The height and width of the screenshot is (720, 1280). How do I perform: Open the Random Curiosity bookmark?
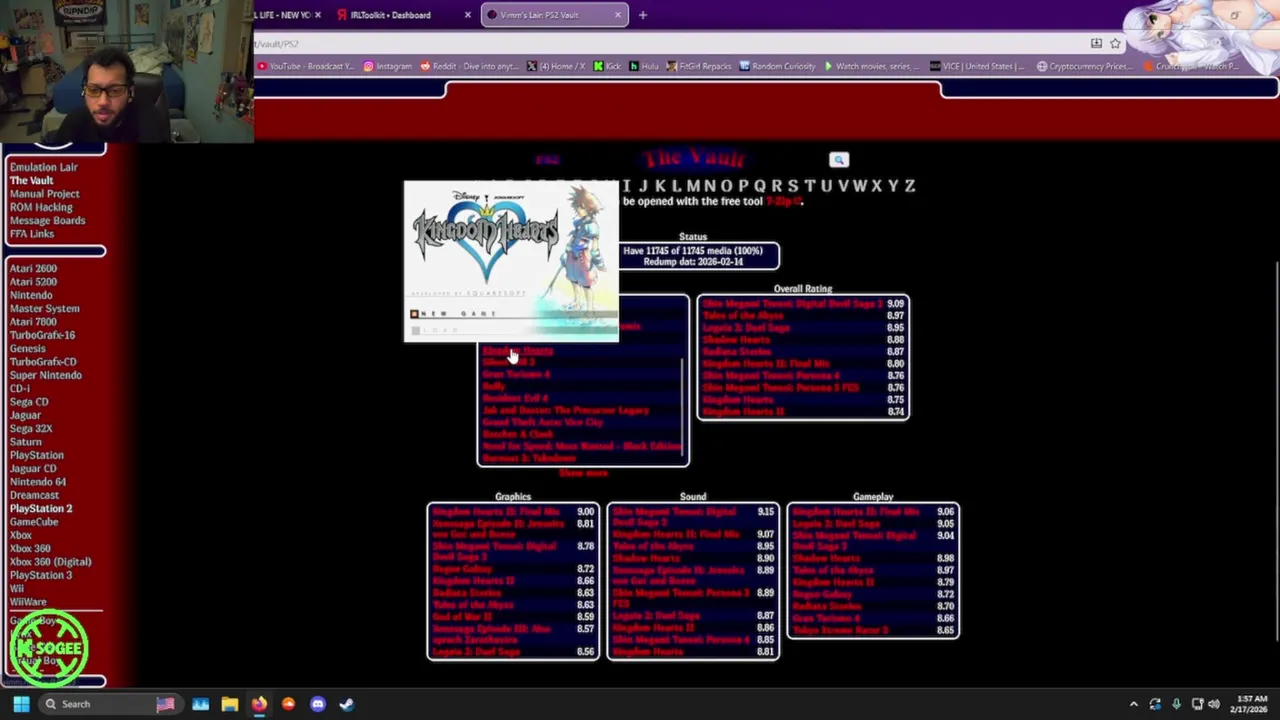[x=777, y=66]
